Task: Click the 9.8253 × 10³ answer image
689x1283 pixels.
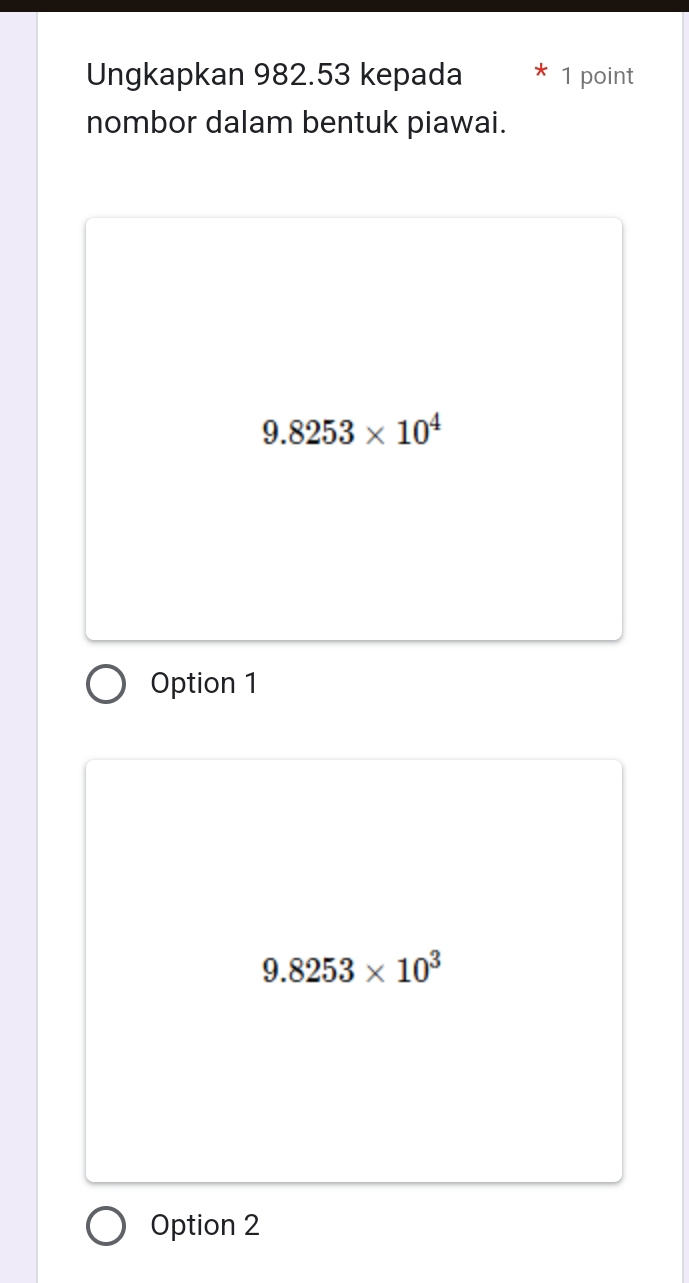Action: pos(354,970)
